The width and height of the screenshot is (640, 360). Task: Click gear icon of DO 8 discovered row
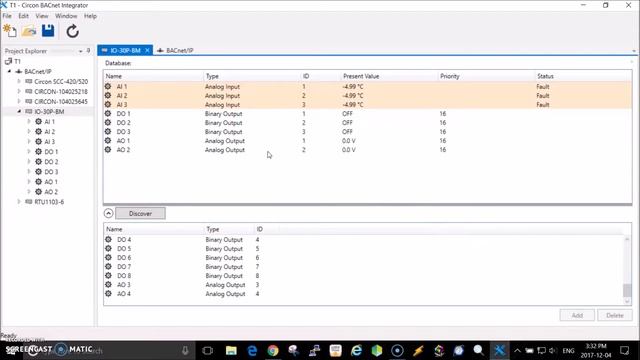(x=108, y=276)
